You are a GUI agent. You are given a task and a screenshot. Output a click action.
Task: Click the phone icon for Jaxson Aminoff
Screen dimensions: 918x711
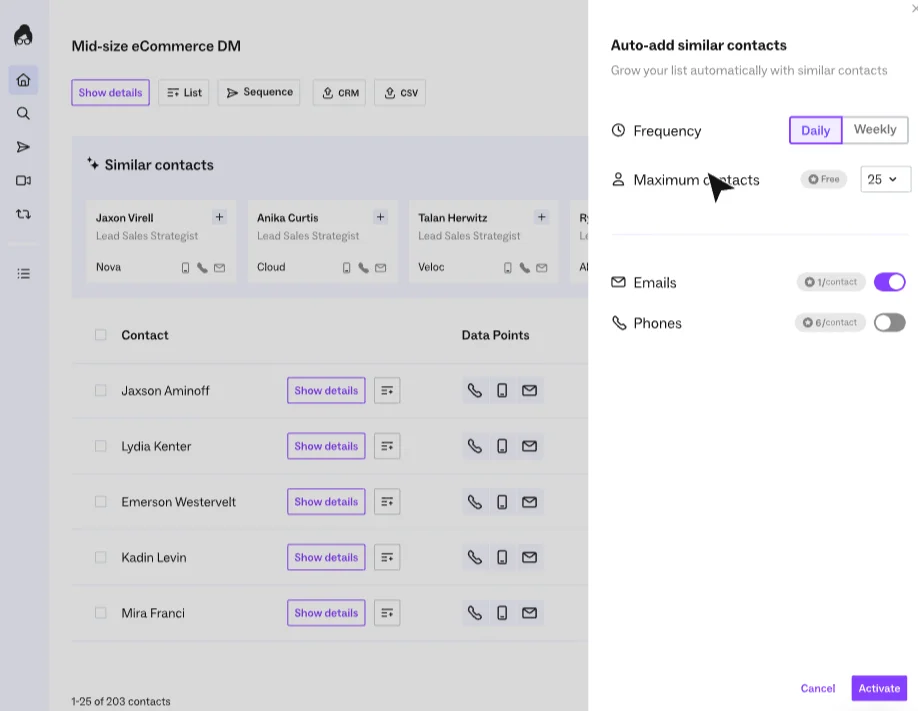[475, 391]
